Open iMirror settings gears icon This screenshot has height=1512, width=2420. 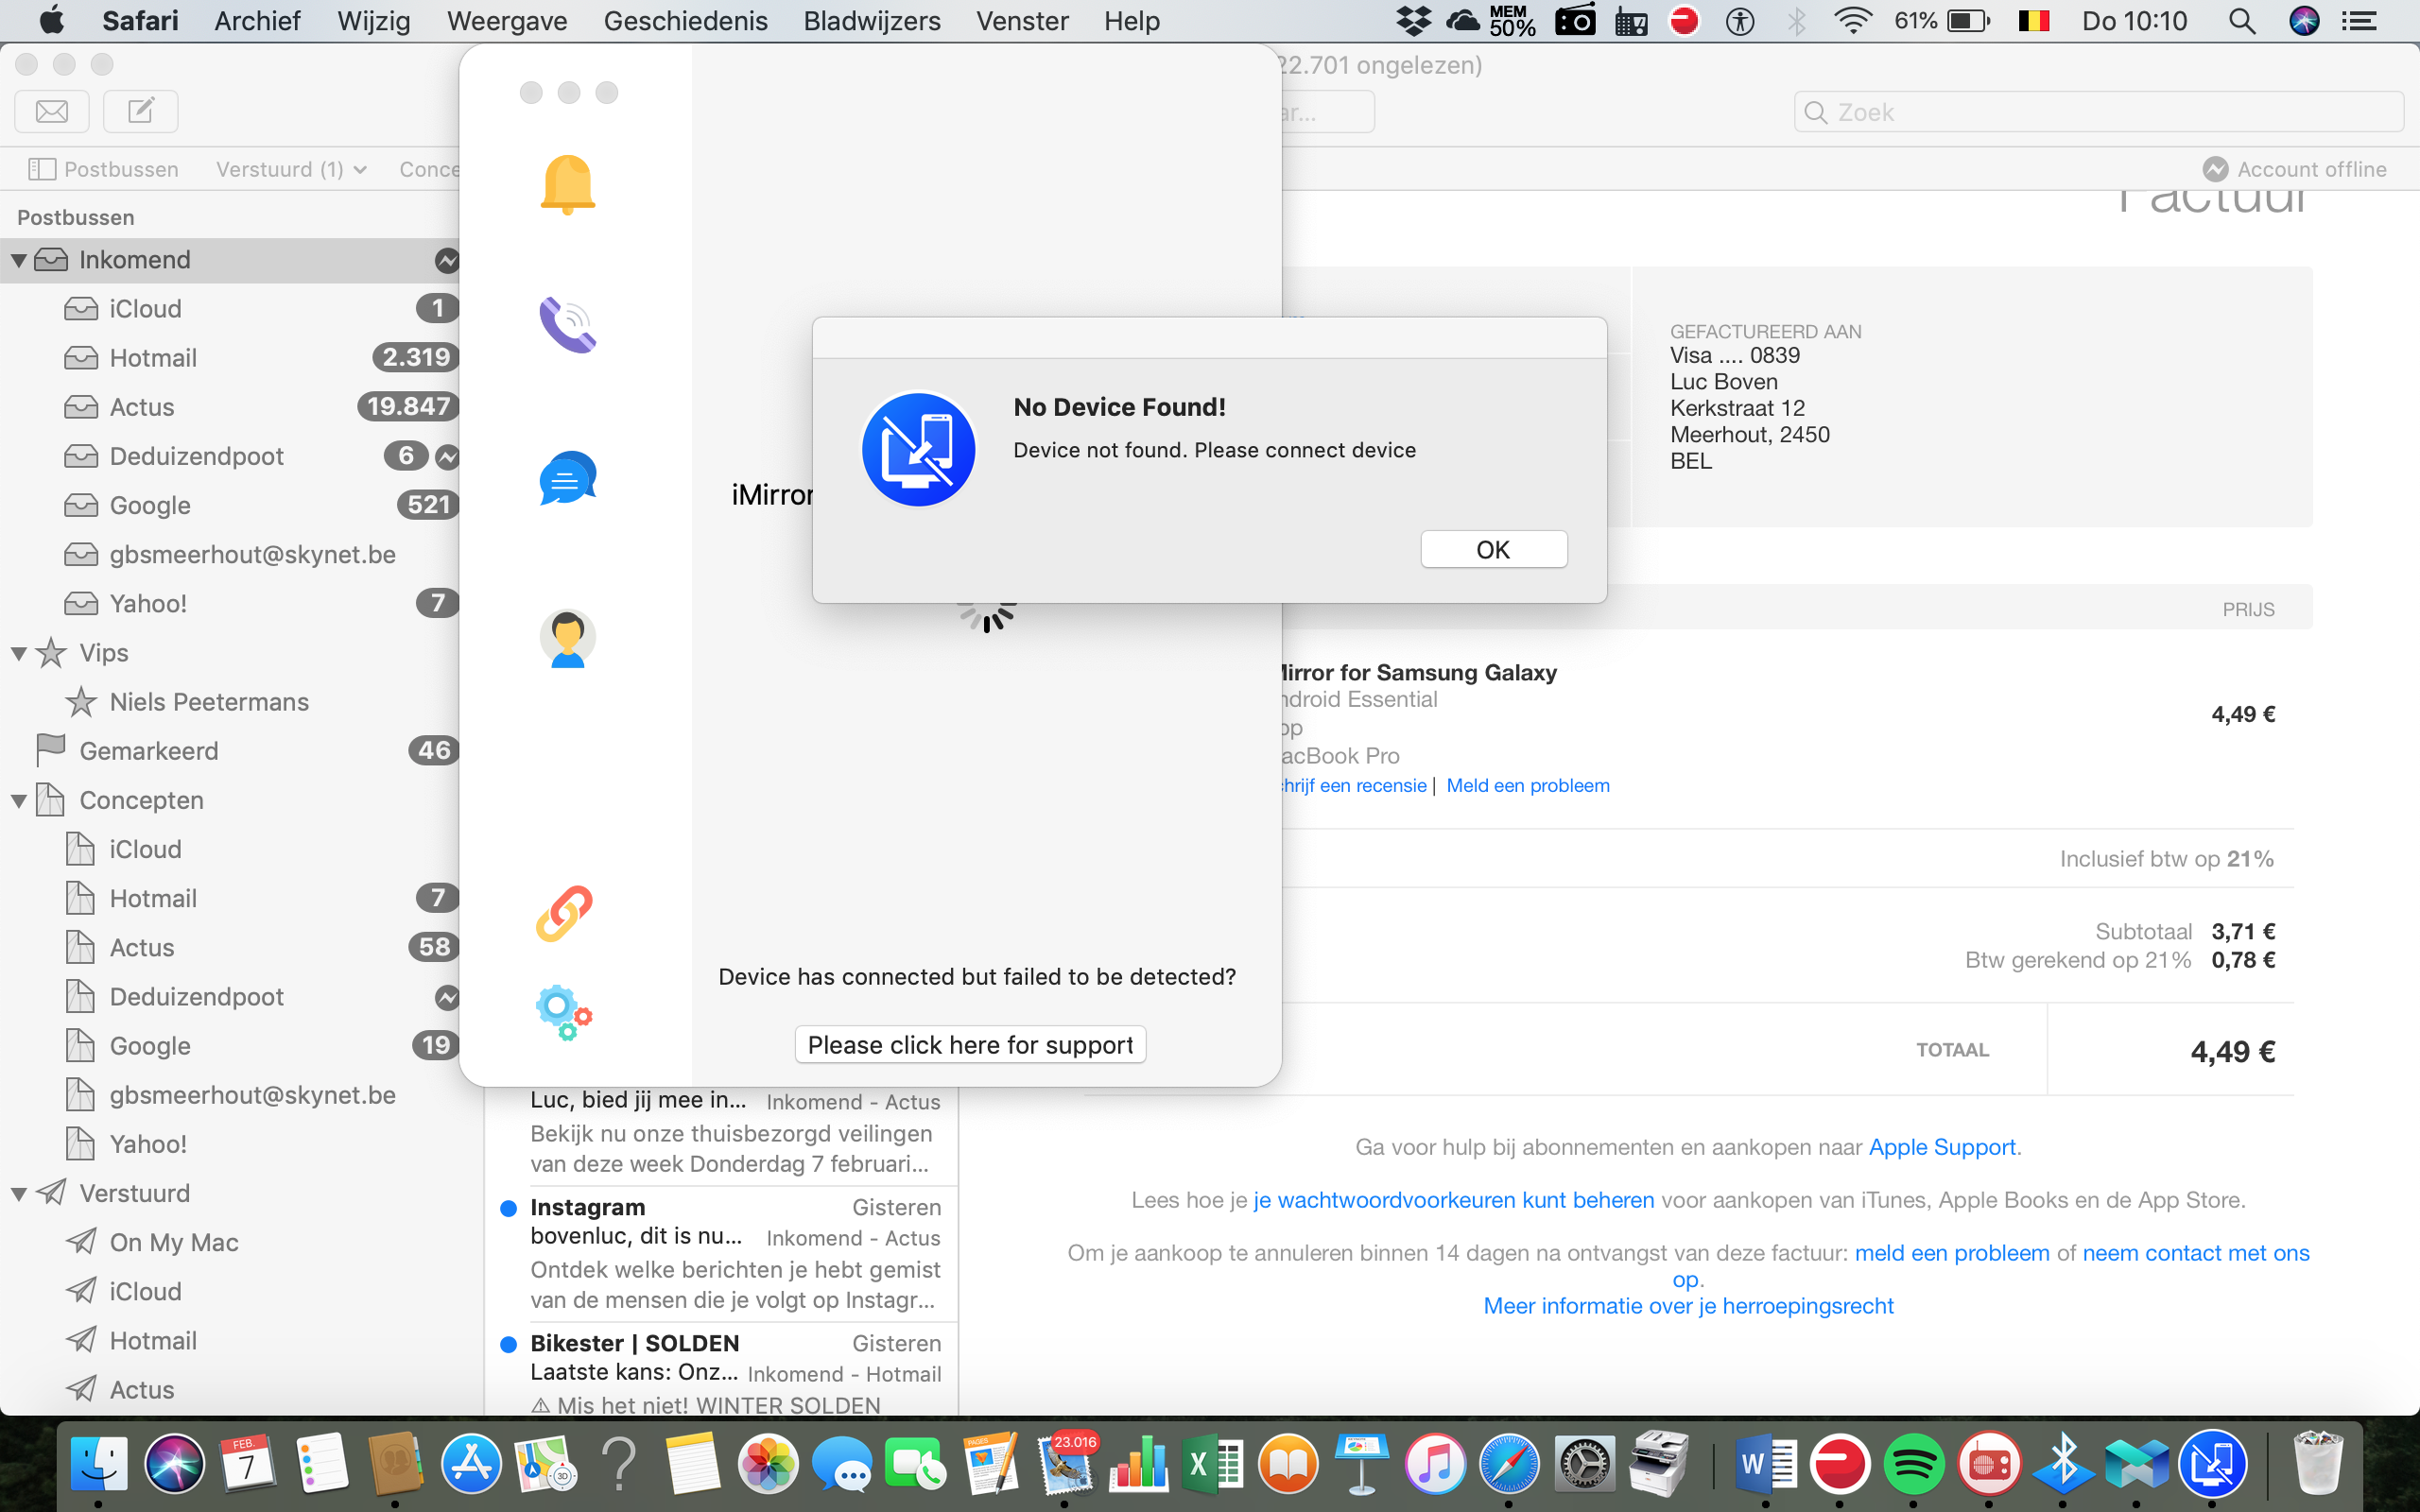click(564, 1012)
